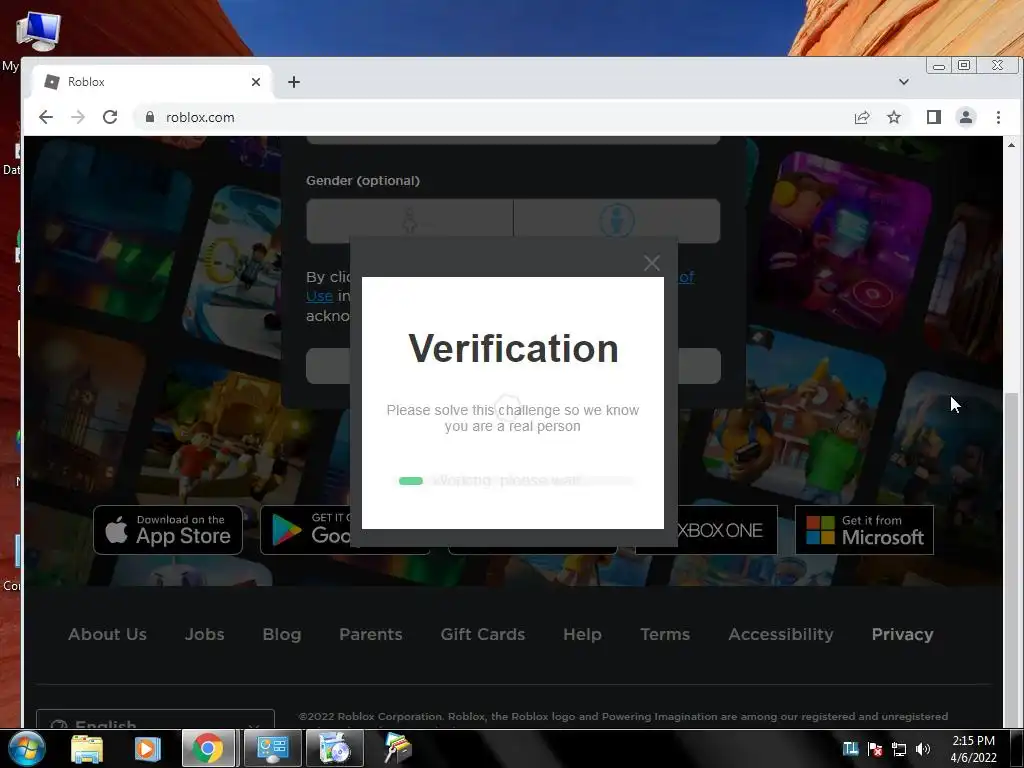Open the Gift Cards footer link
This screenshot has height=768, width=1024.
[483, 634]
